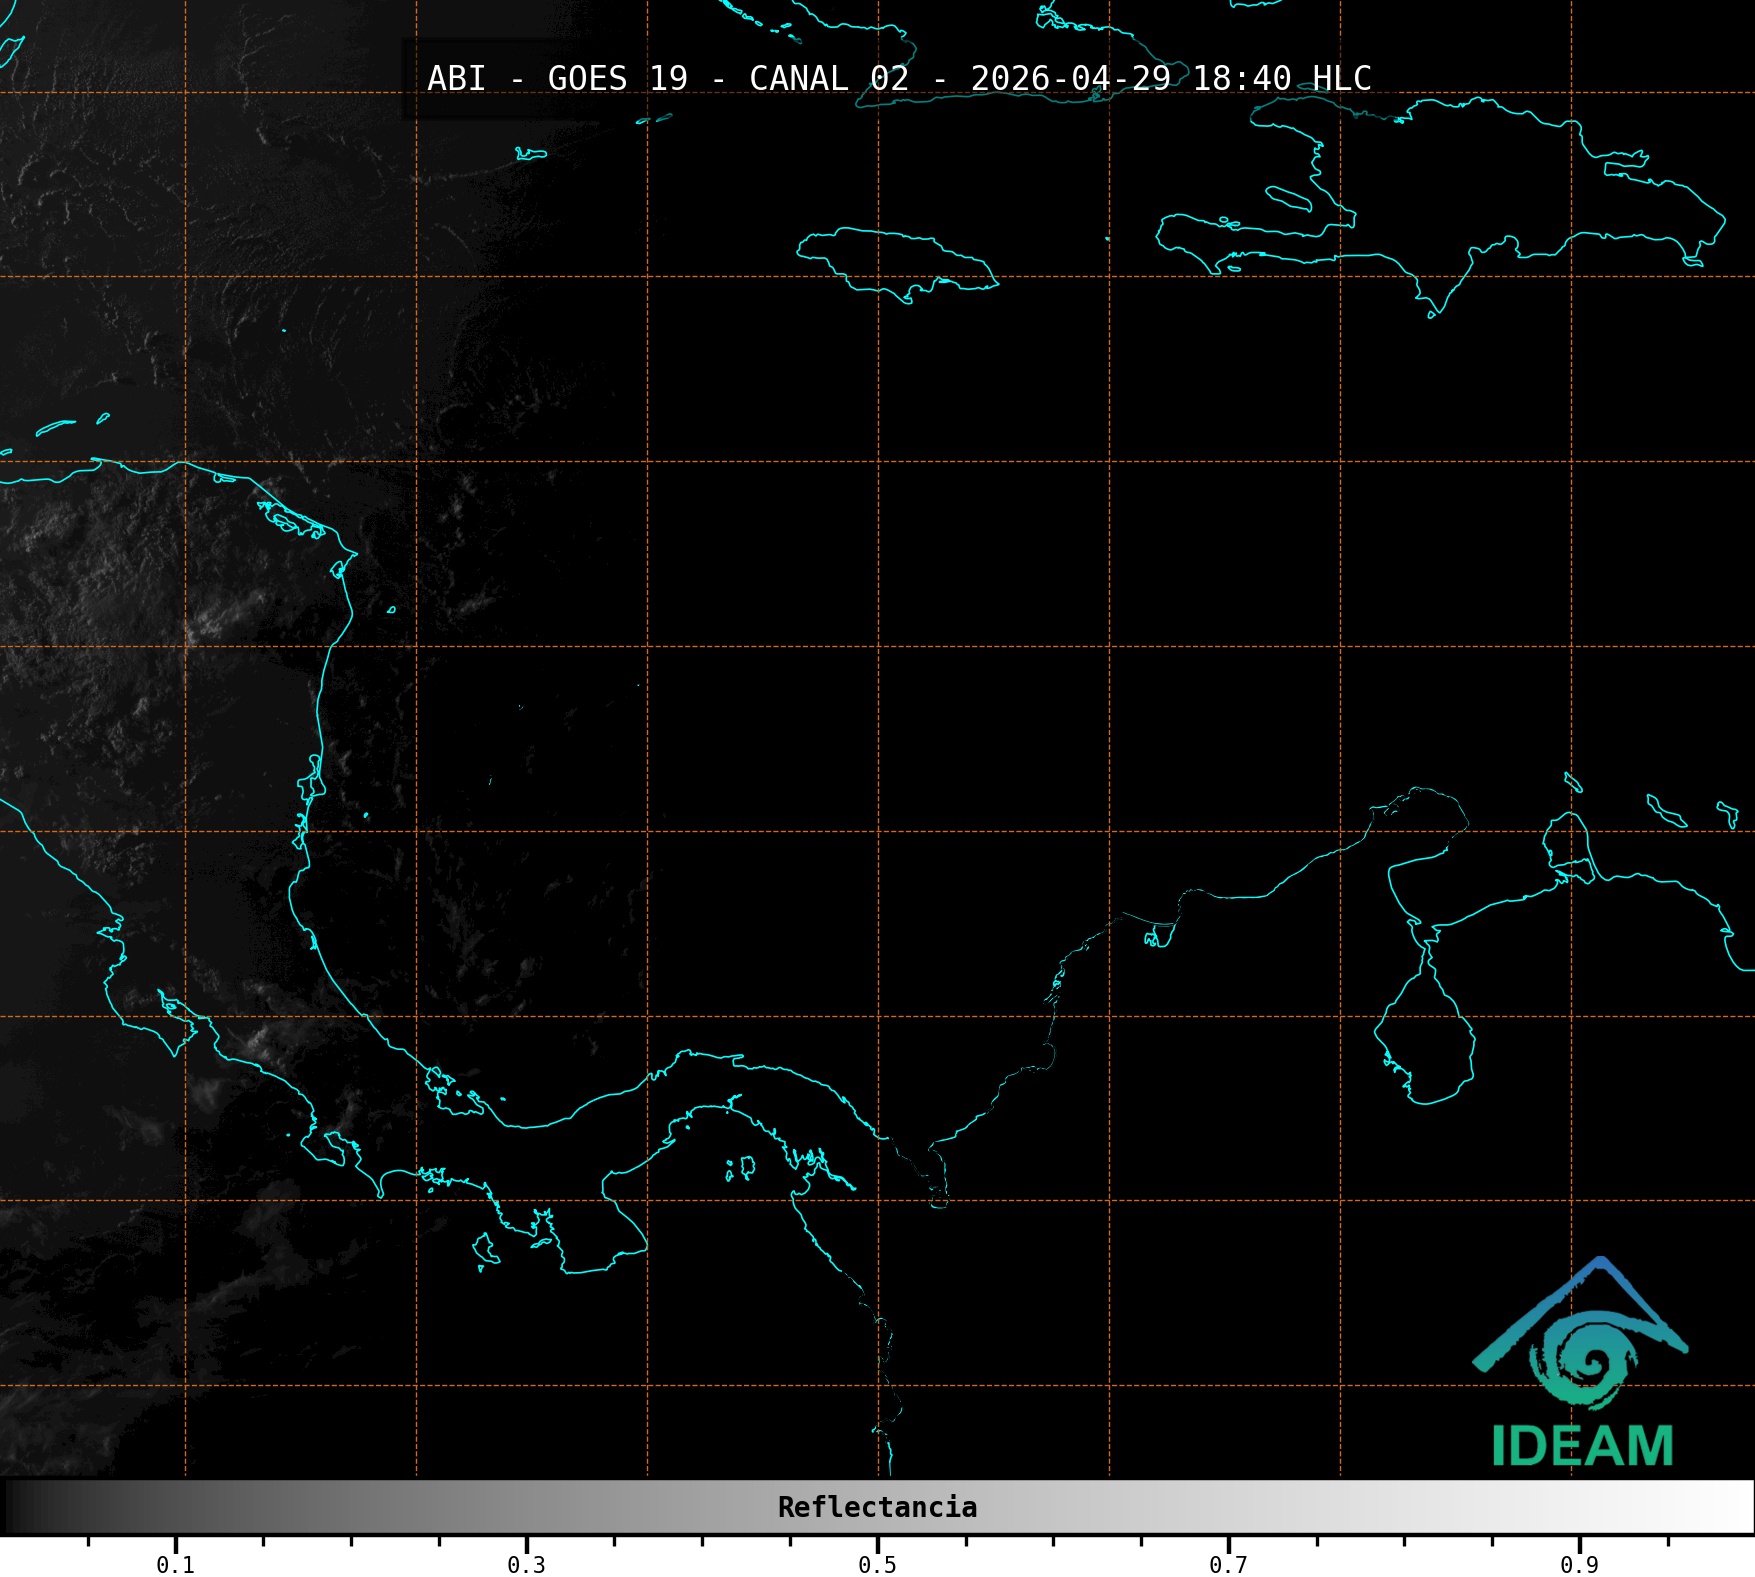The width and height of the screenshot is (1755, 1577).
Task: Click the dark end of the reflectance colorbar
Action: tap(22, 1507)
